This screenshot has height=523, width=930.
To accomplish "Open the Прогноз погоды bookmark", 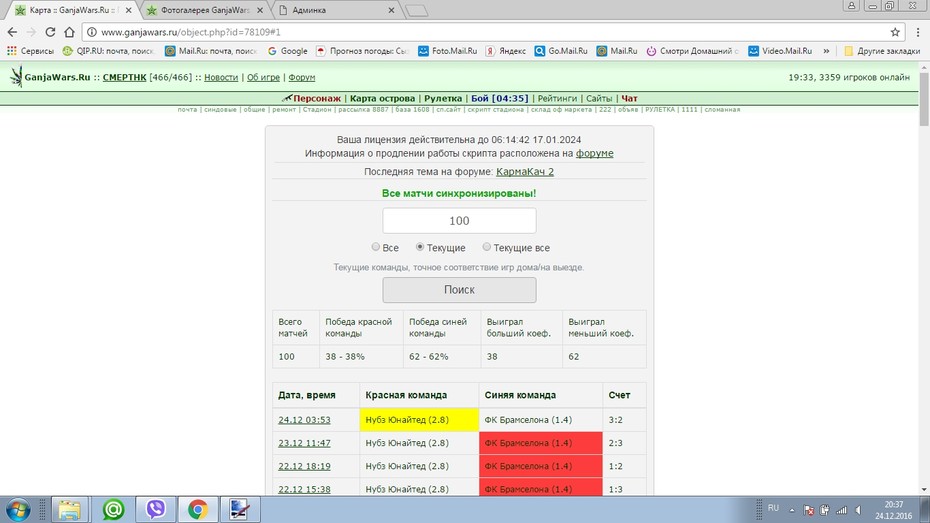I will 362,51.
